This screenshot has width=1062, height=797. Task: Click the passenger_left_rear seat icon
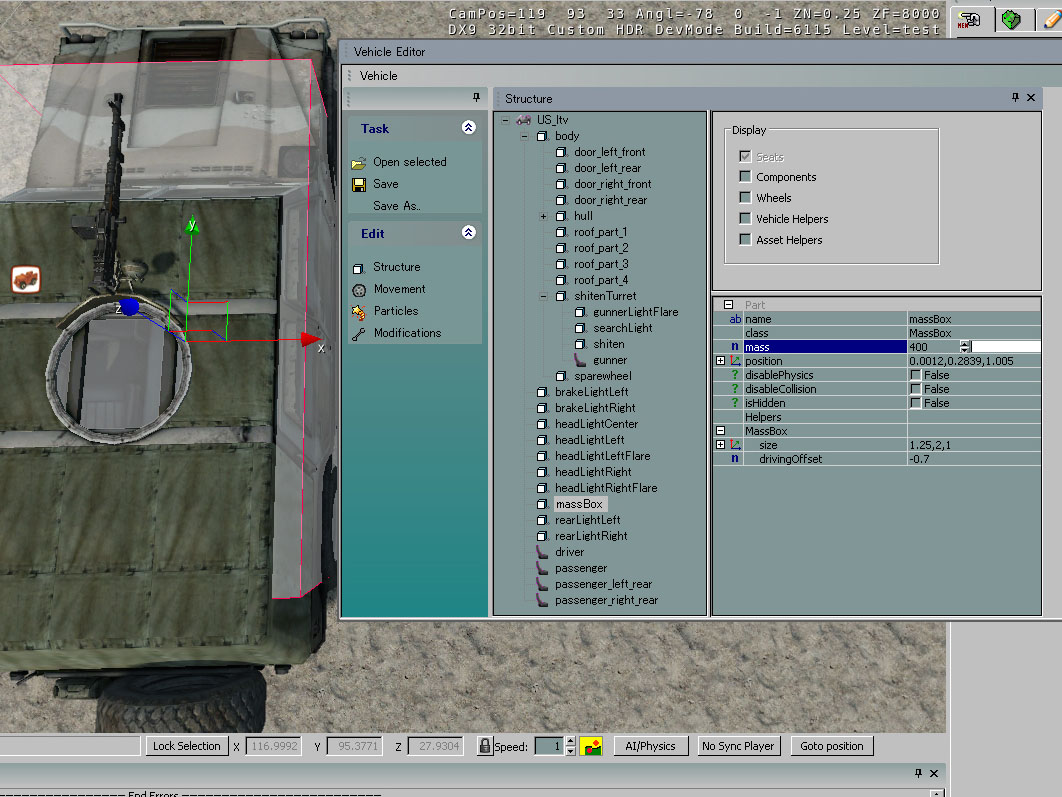(x=542, y=584)
